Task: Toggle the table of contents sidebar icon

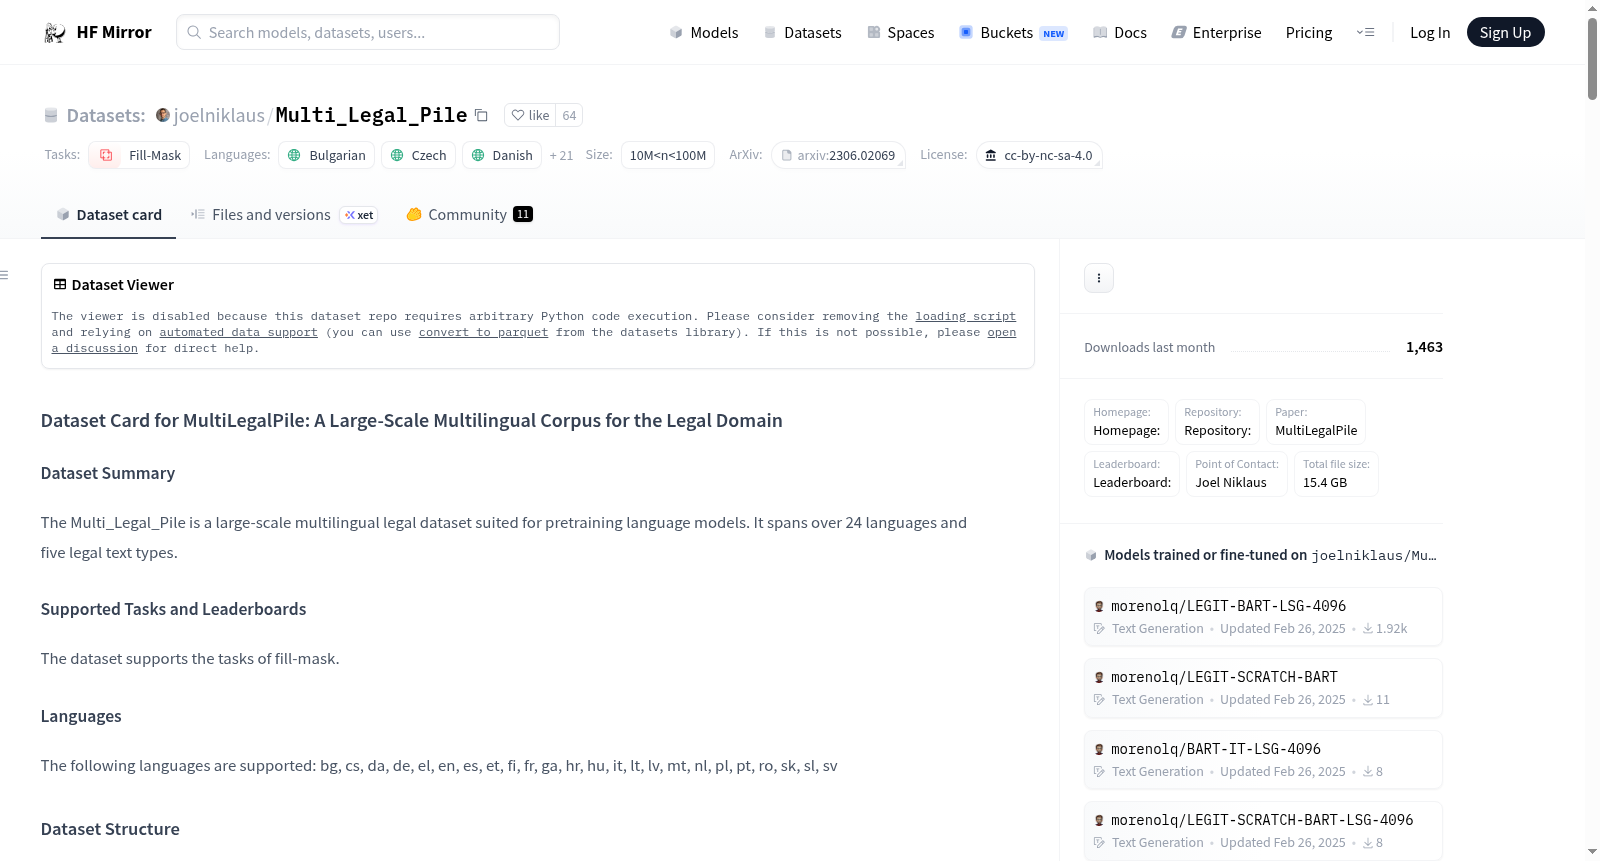Action: tap(5, 275)
